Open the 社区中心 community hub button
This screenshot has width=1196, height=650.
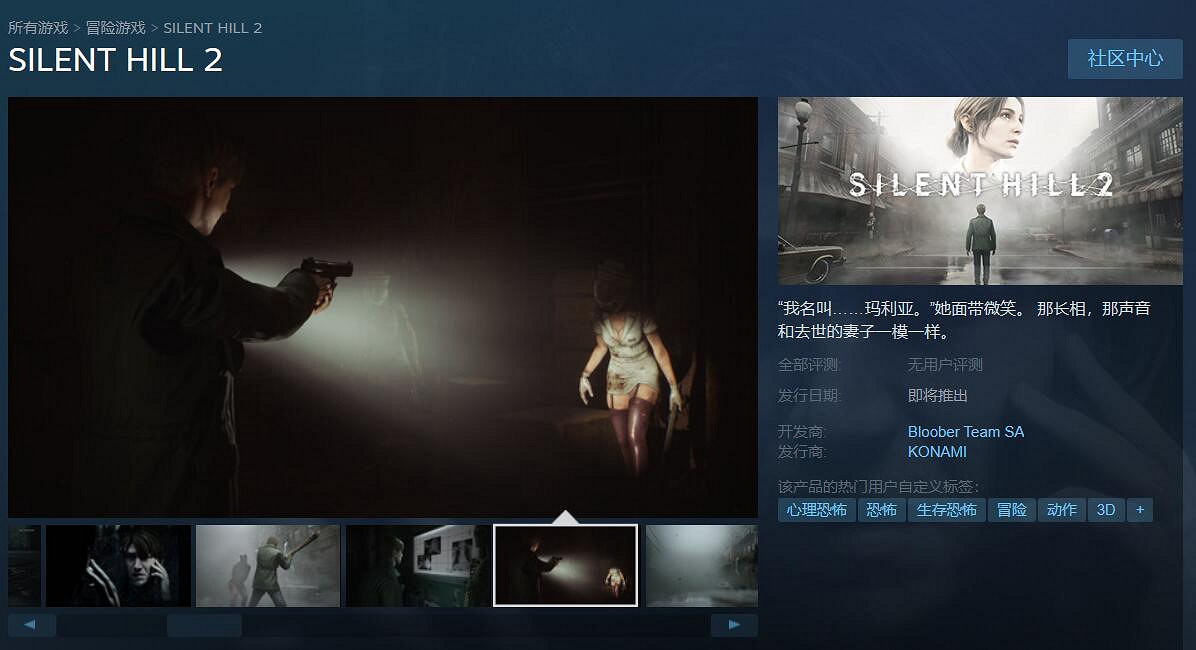point(1125,59)
